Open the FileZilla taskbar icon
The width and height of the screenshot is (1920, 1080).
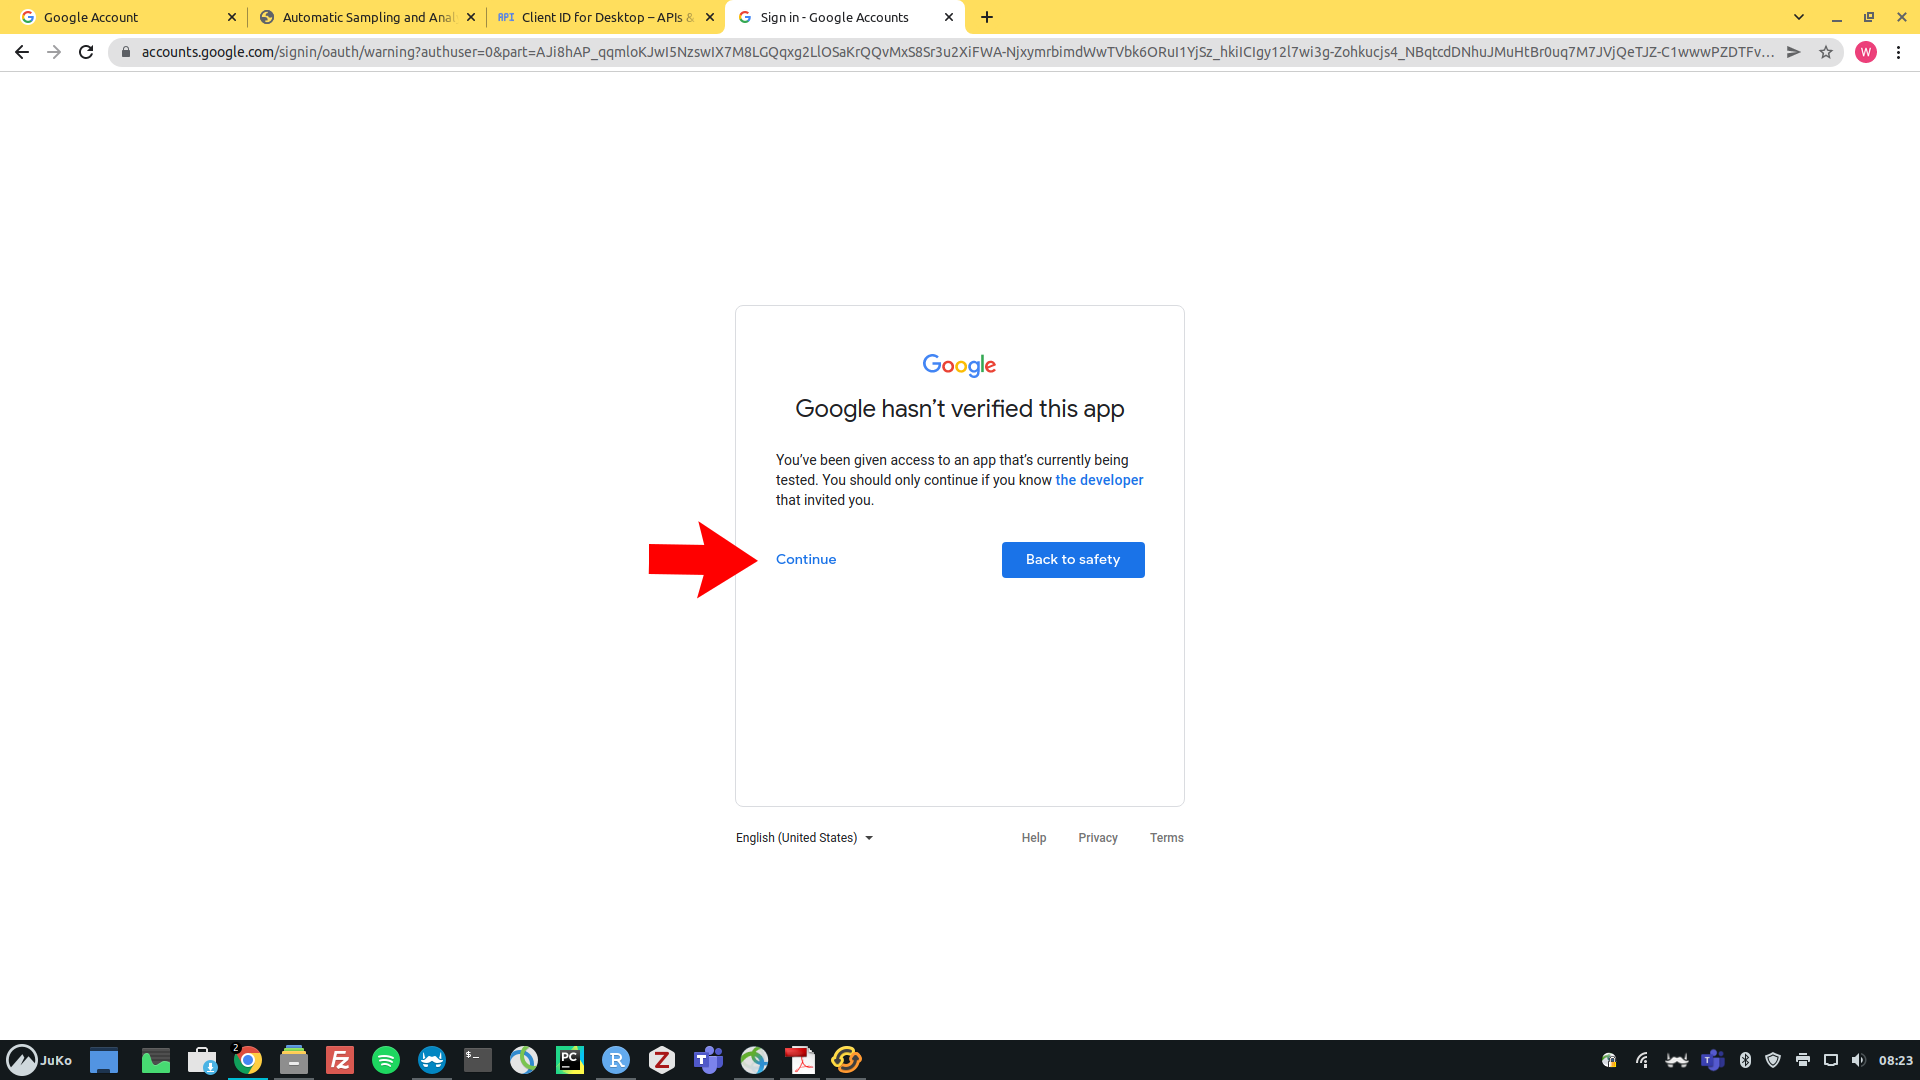[340, 1060]
